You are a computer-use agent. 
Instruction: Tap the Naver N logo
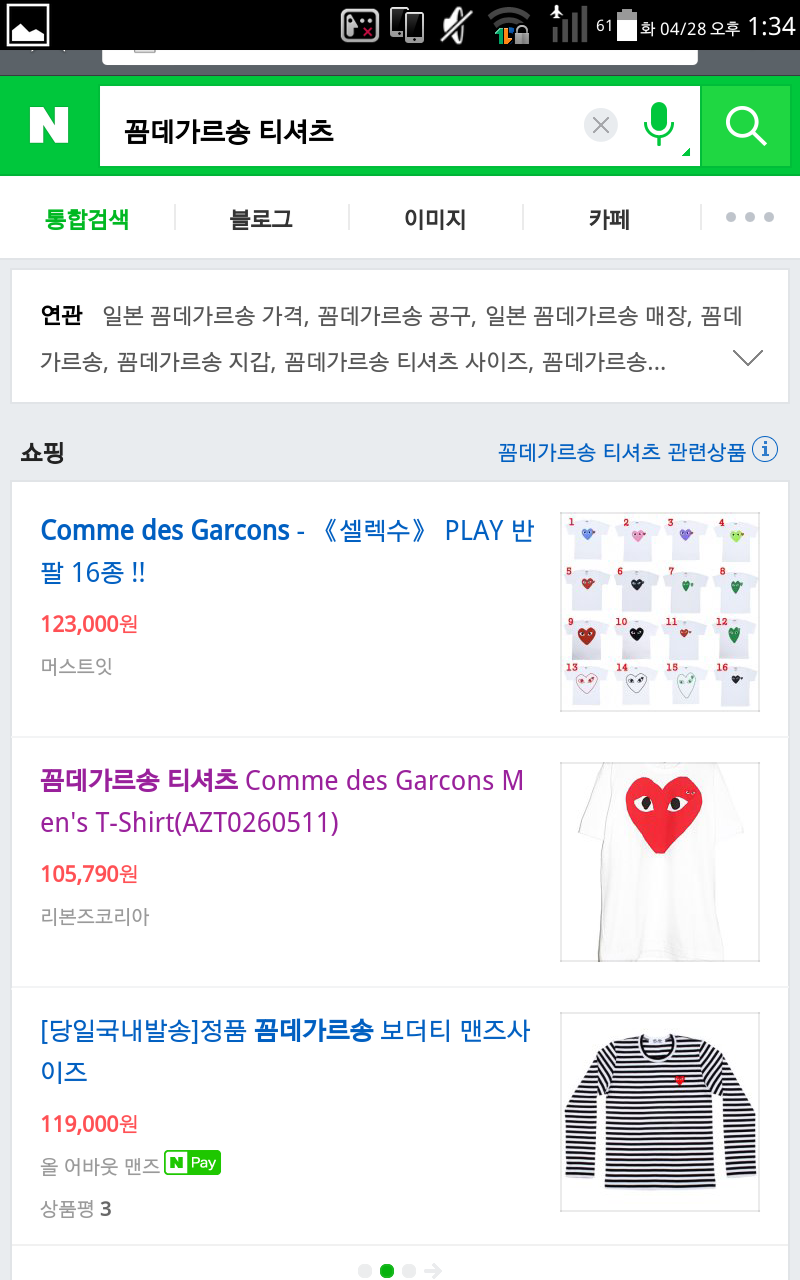(49, 126)
